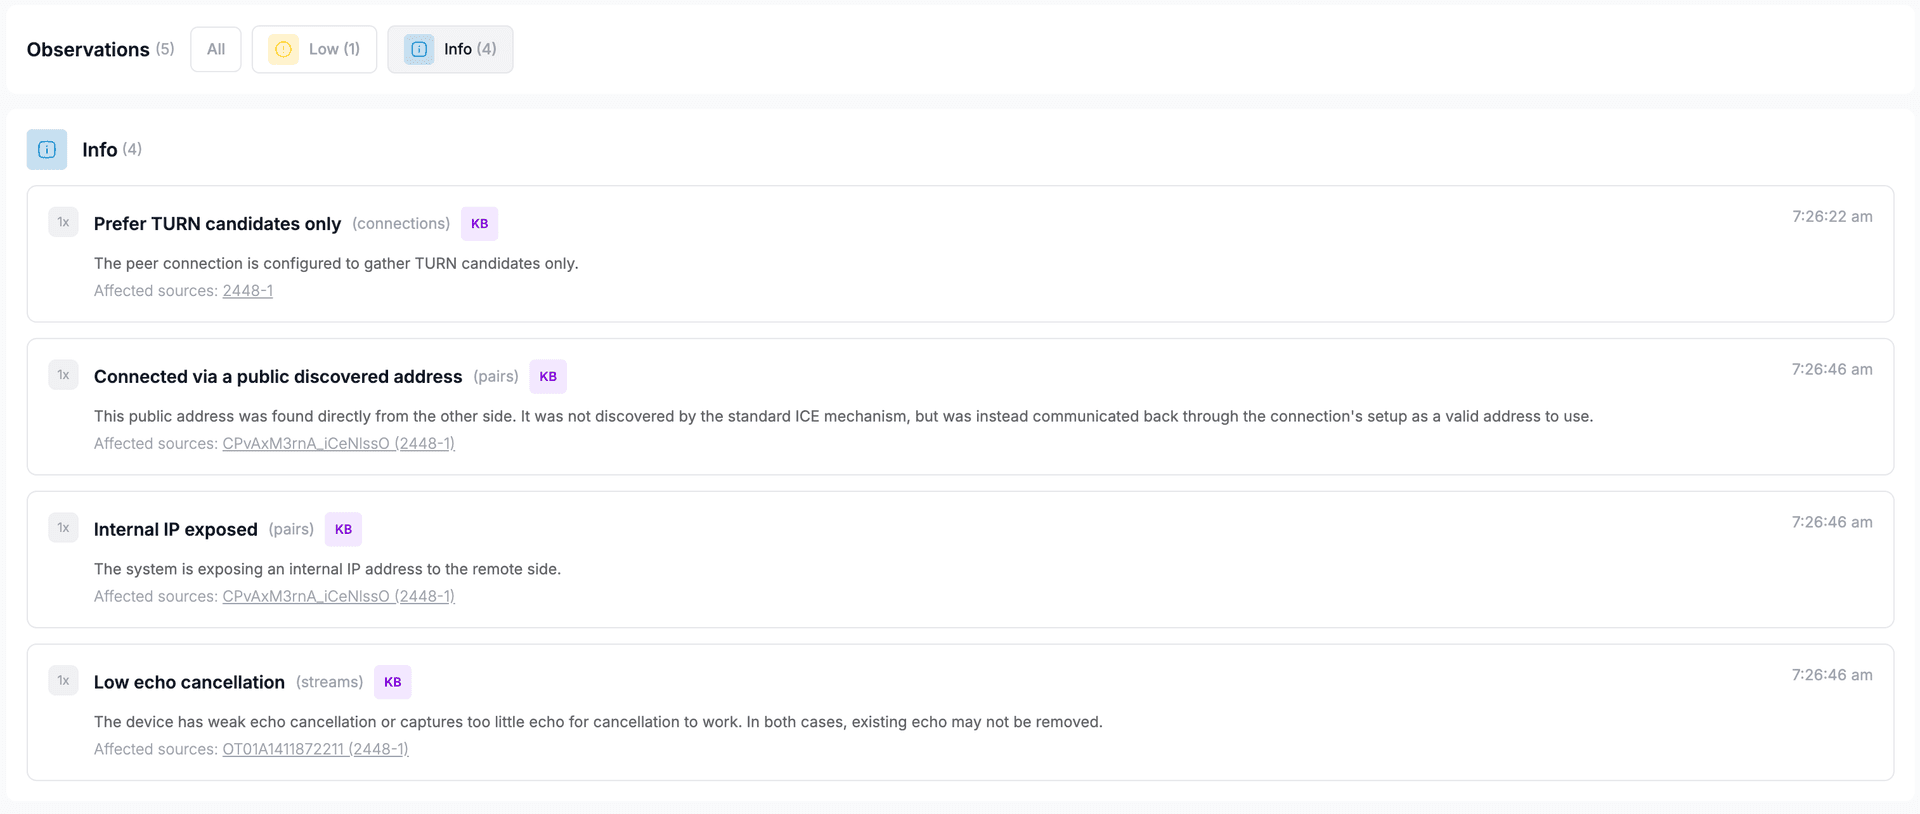The image size is (1920, 814).
Task: Click the yellow Low severity icon
Action: [x=284, y=49]
